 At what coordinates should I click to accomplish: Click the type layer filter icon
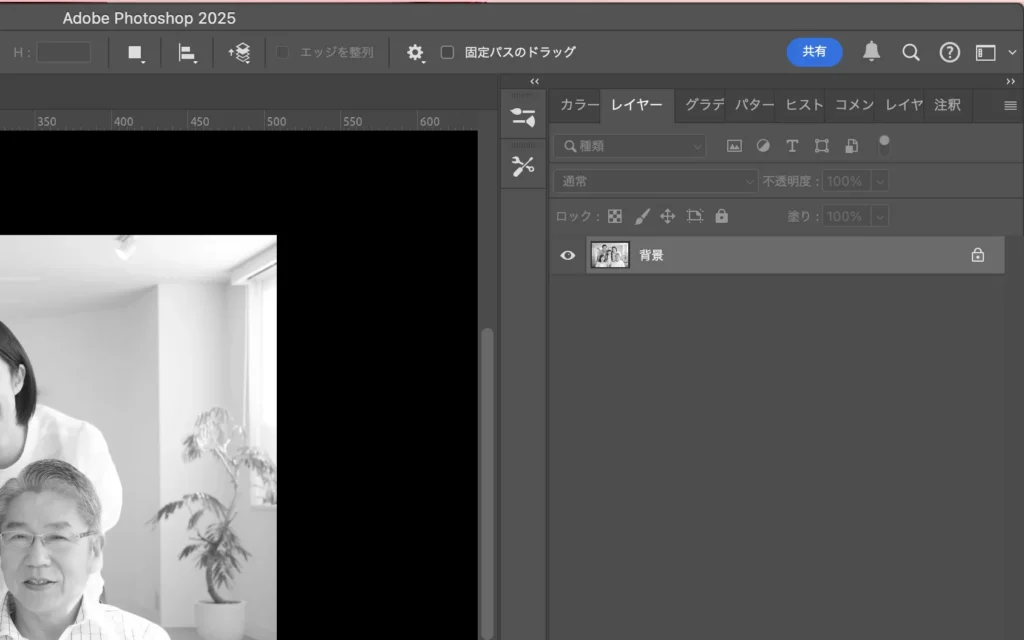(792, 146)
